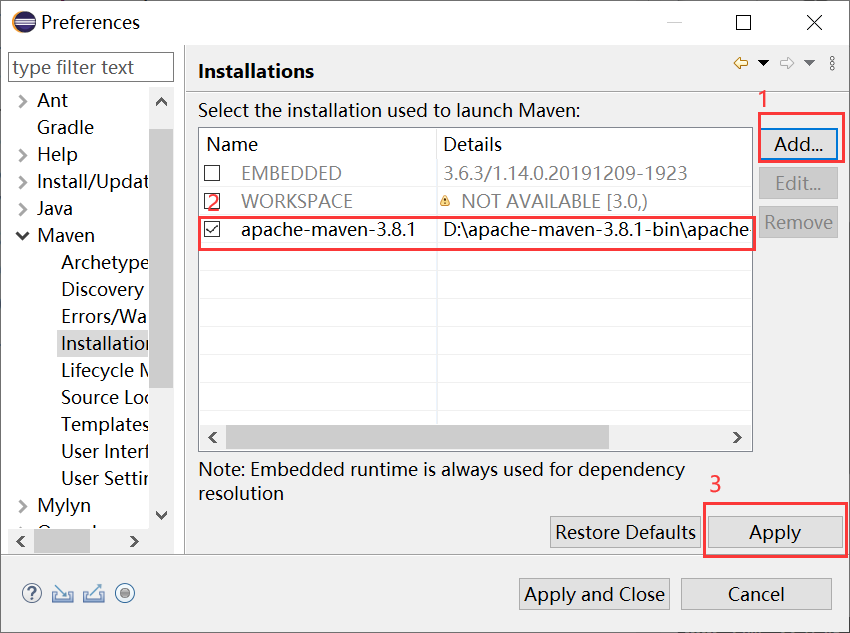Go back with the yellow arrow
This screenshot has height=633, width=850.
pyautogui.click(x=741, y=63)
